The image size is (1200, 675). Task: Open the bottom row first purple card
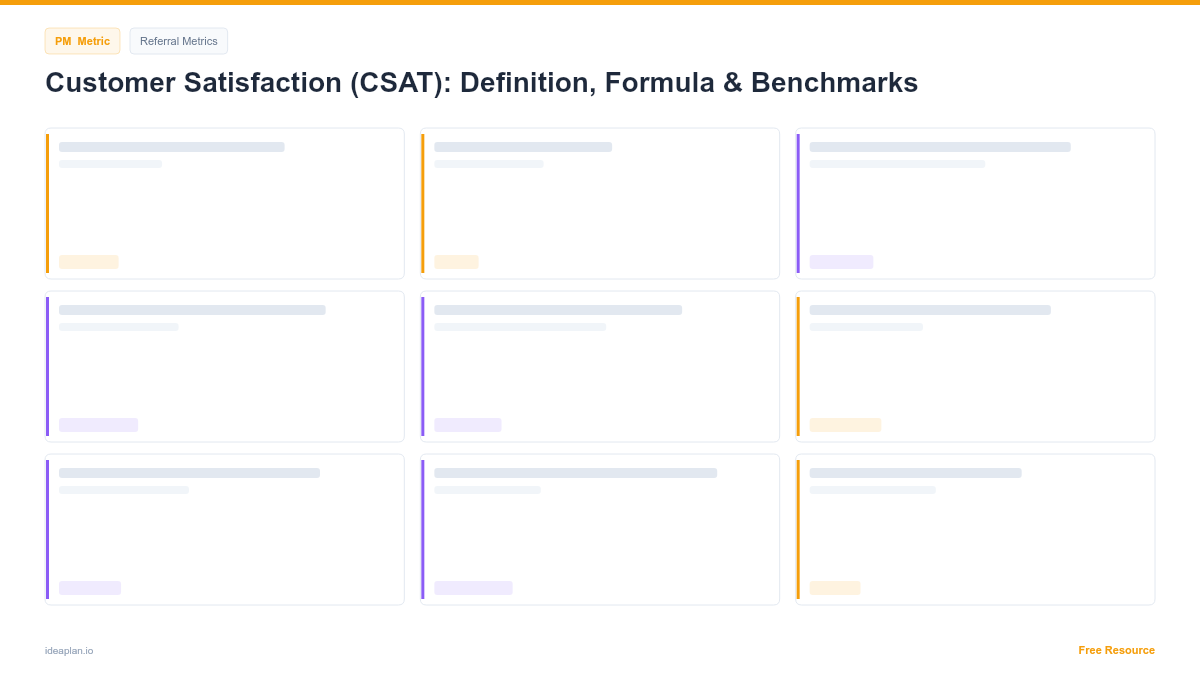(x=225, y=529)
